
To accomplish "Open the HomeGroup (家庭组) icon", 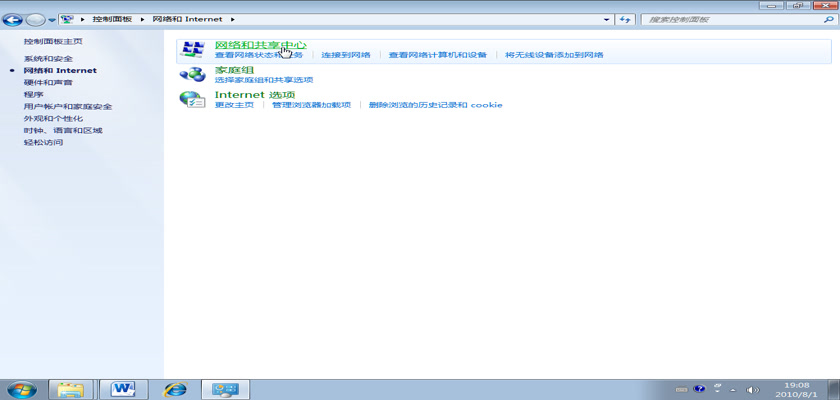I will (x=191, y=74).
